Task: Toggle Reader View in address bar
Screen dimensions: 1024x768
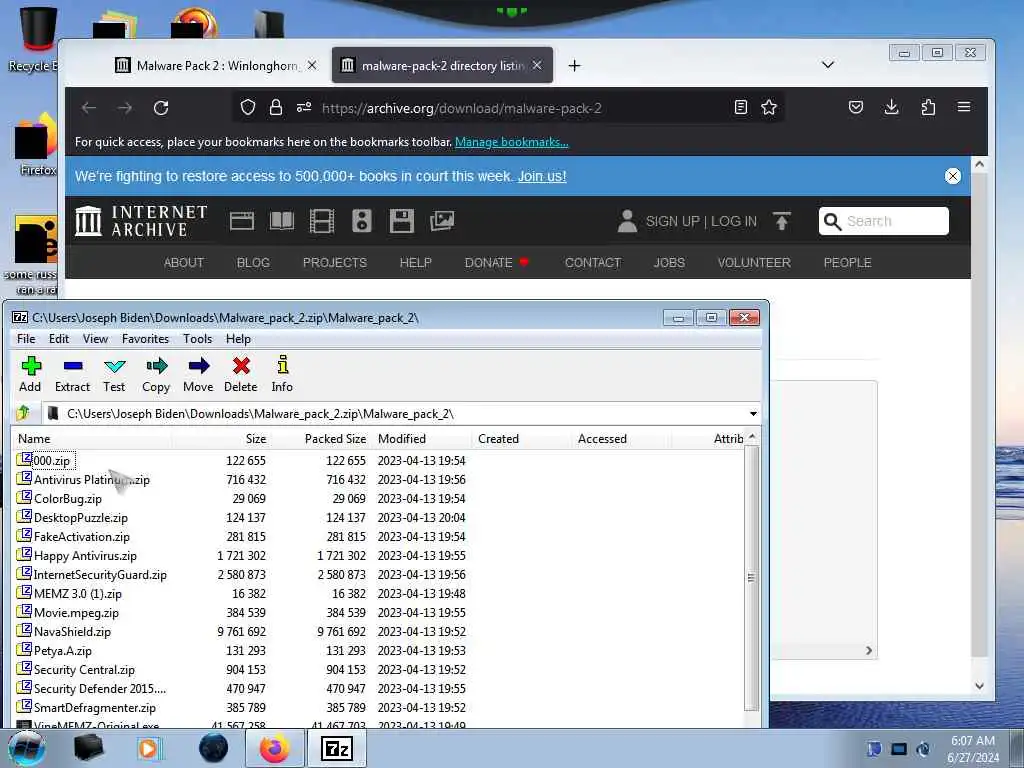Action: tap(741, 107)
